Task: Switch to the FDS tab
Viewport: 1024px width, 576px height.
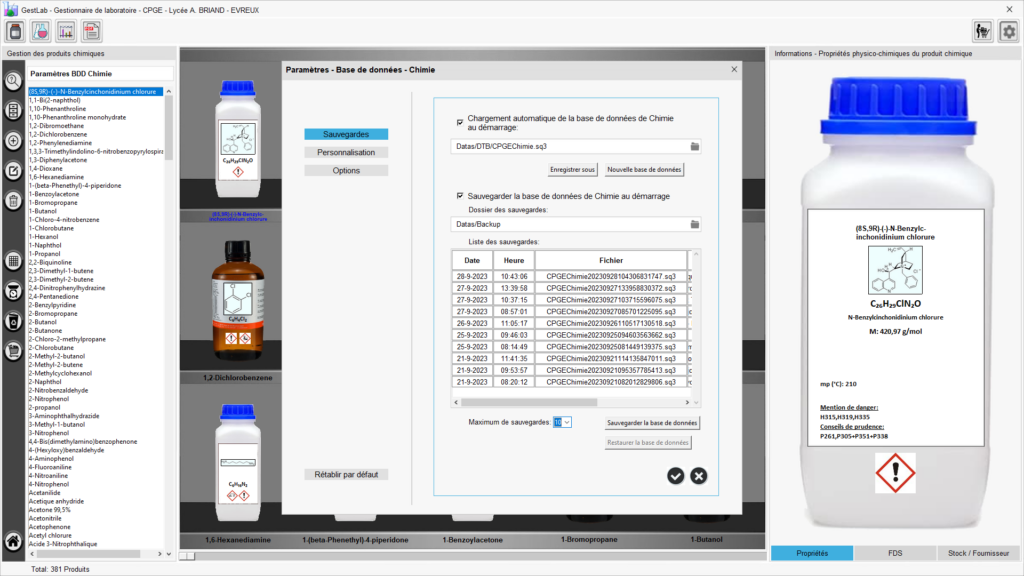Action: tap(895, 553)
